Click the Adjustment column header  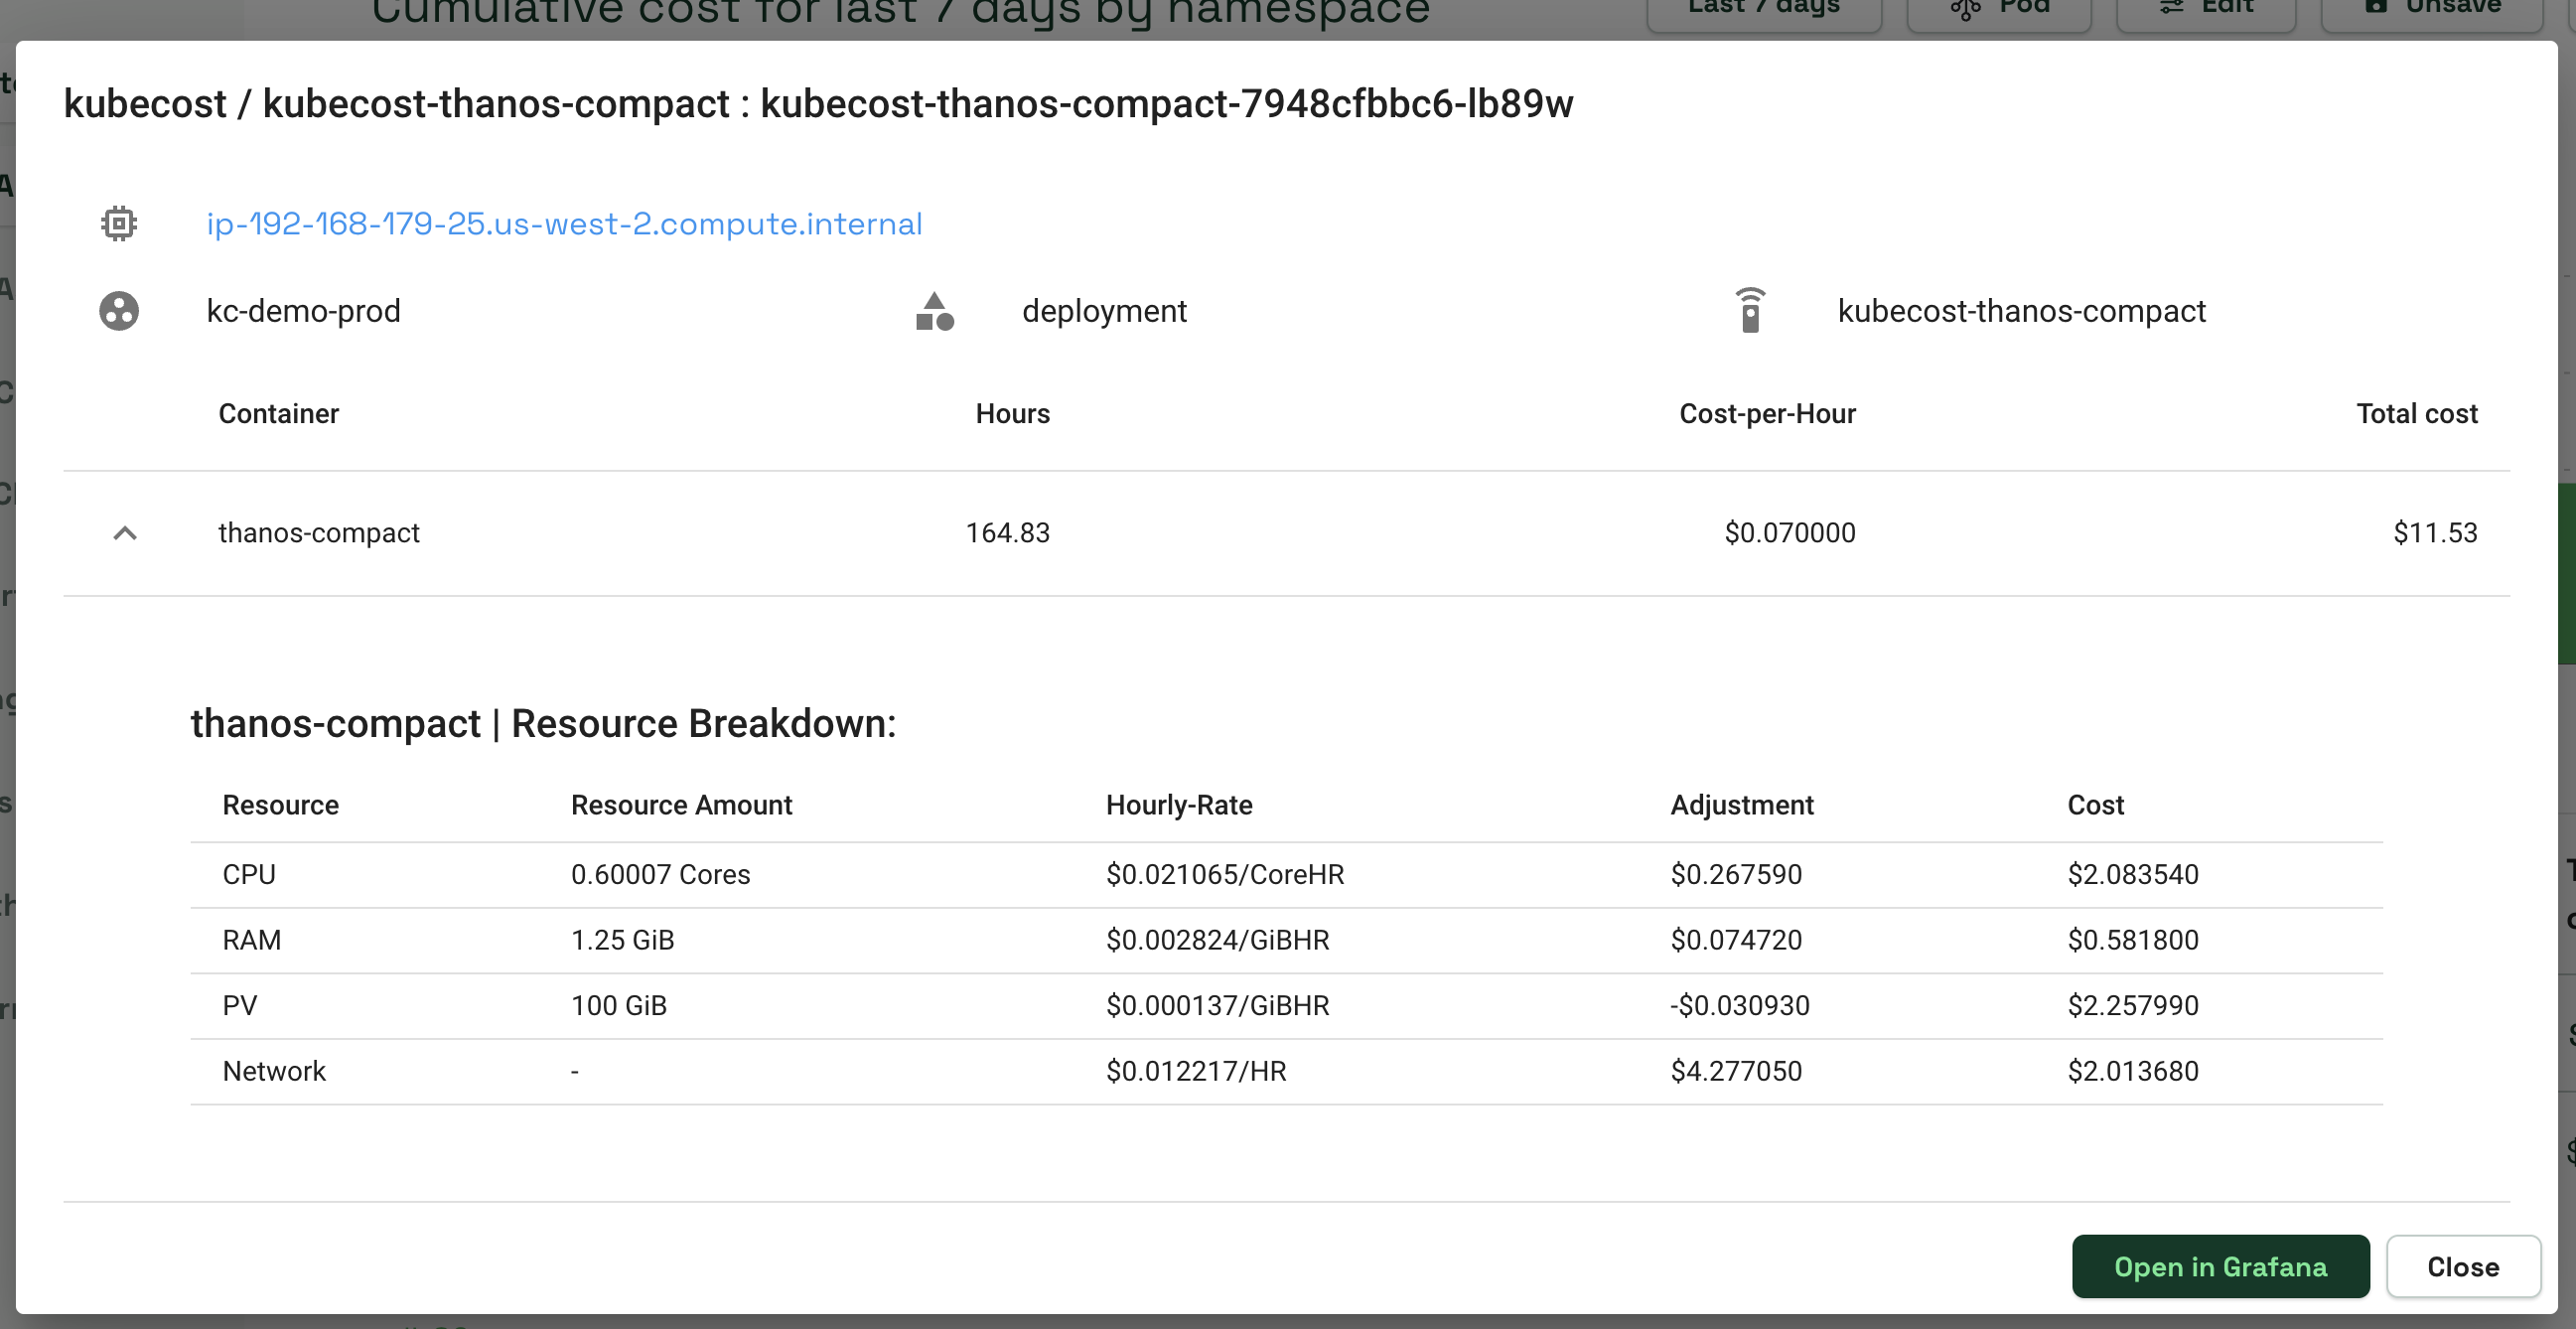tap(1742, 805)
